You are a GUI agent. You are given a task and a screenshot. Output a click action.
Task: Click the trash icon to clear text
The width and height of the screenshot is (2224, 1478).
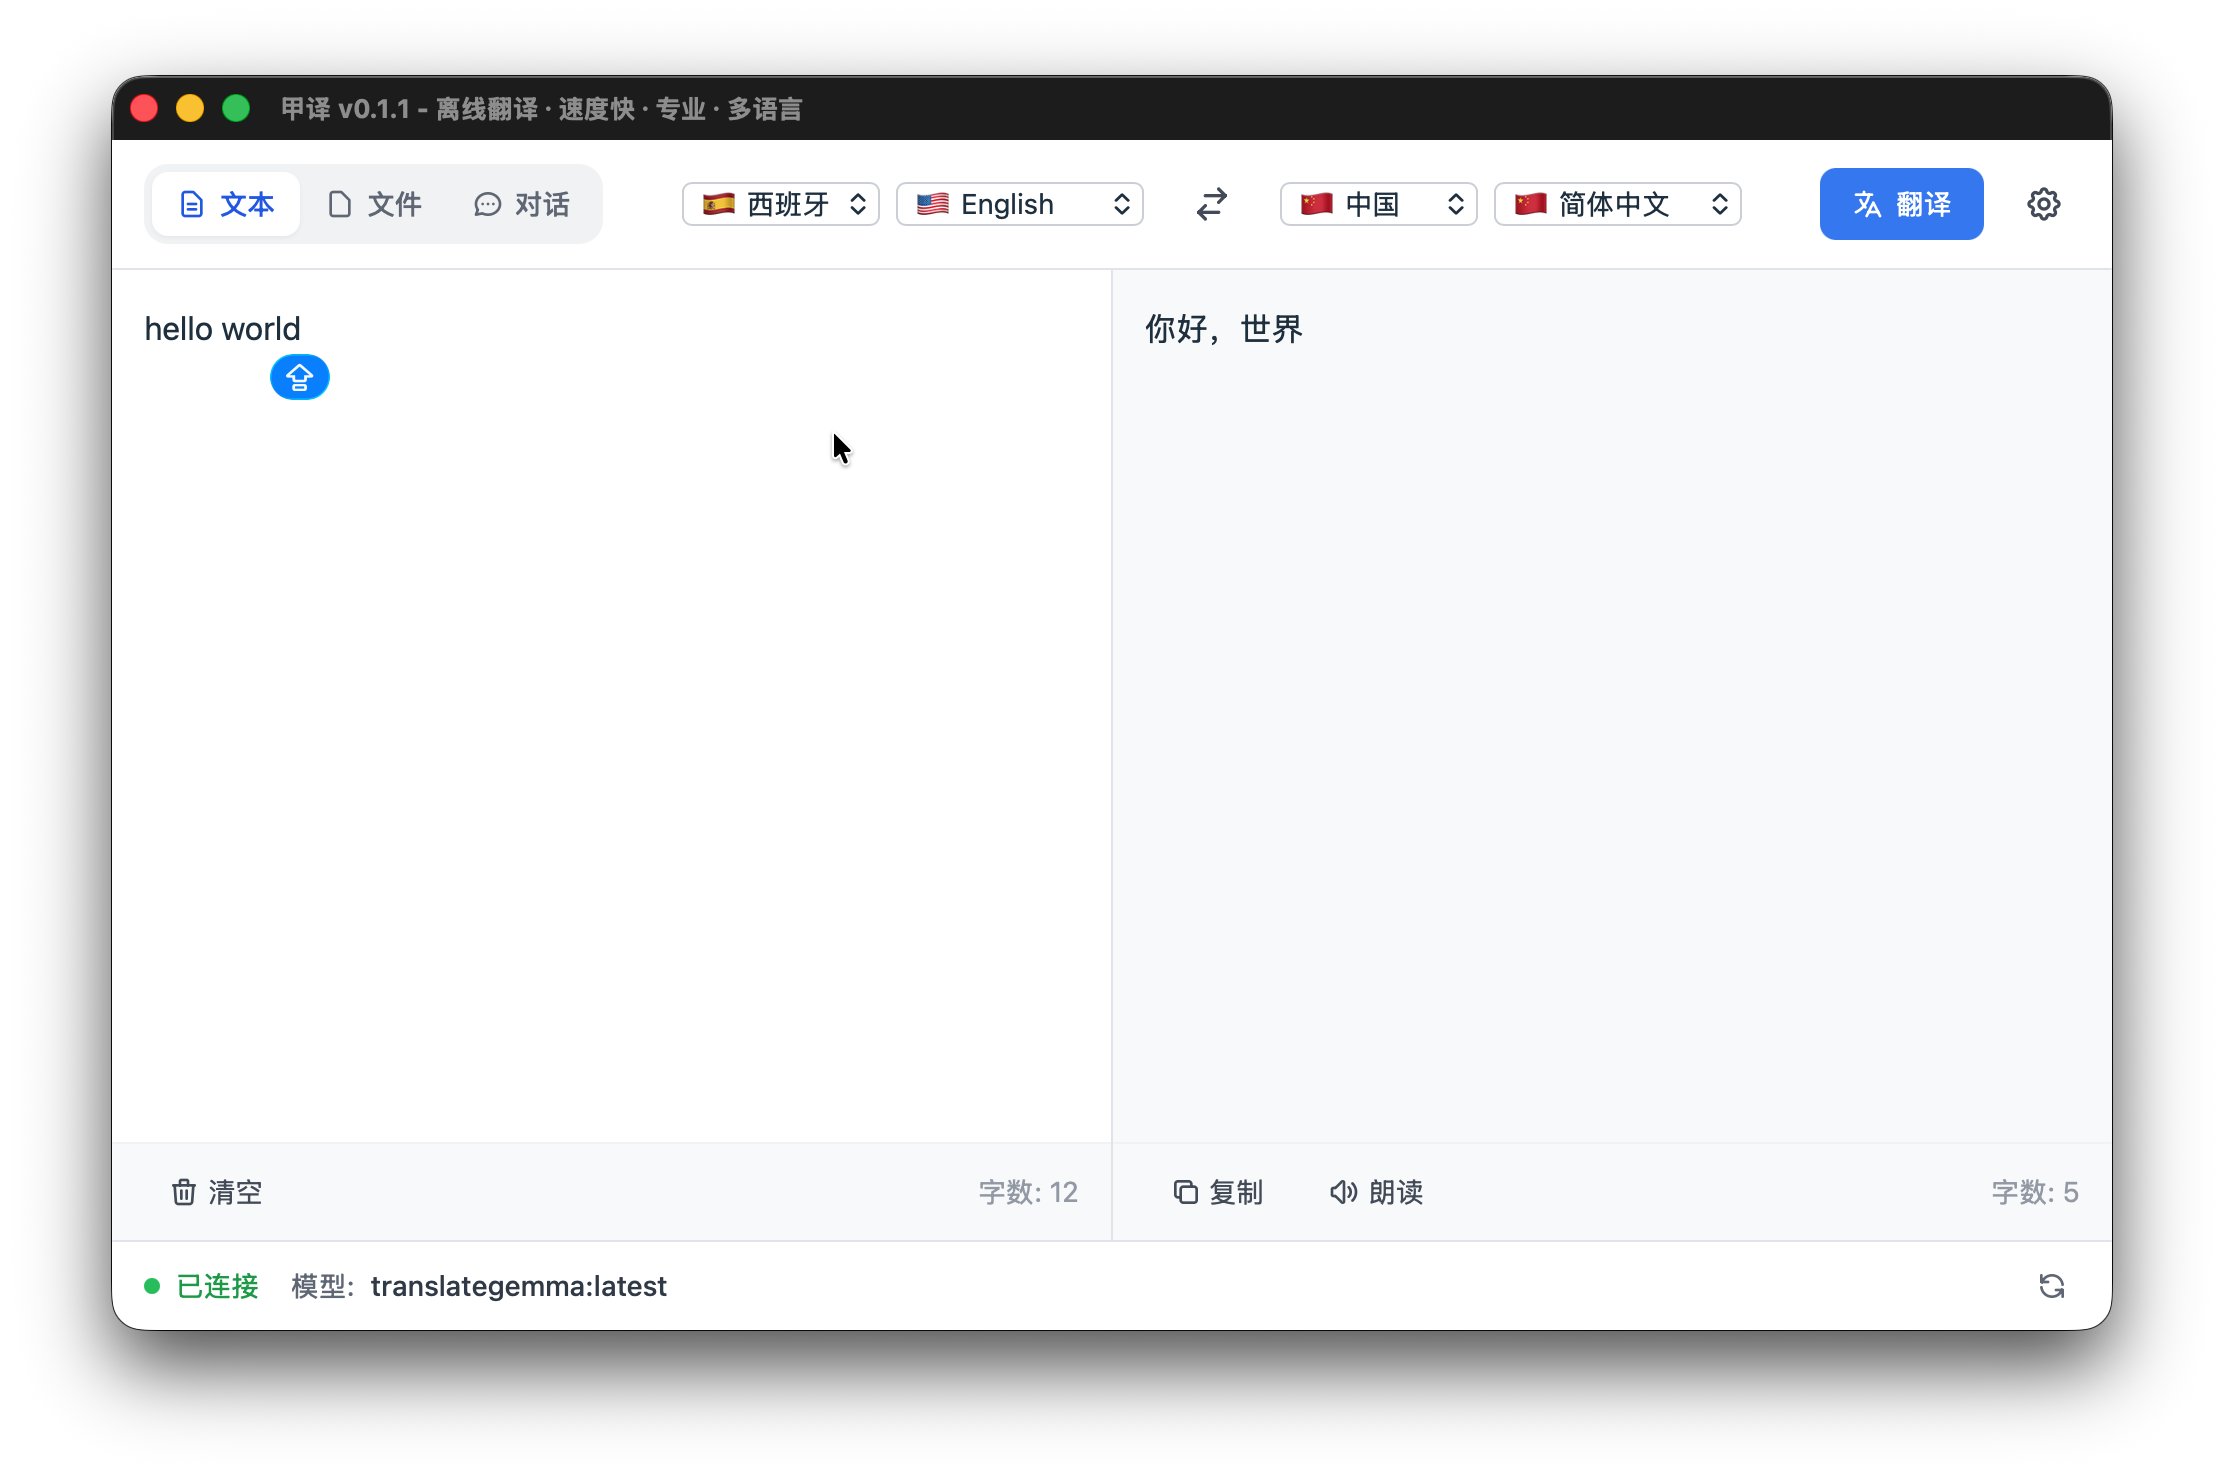(184, 1192)
